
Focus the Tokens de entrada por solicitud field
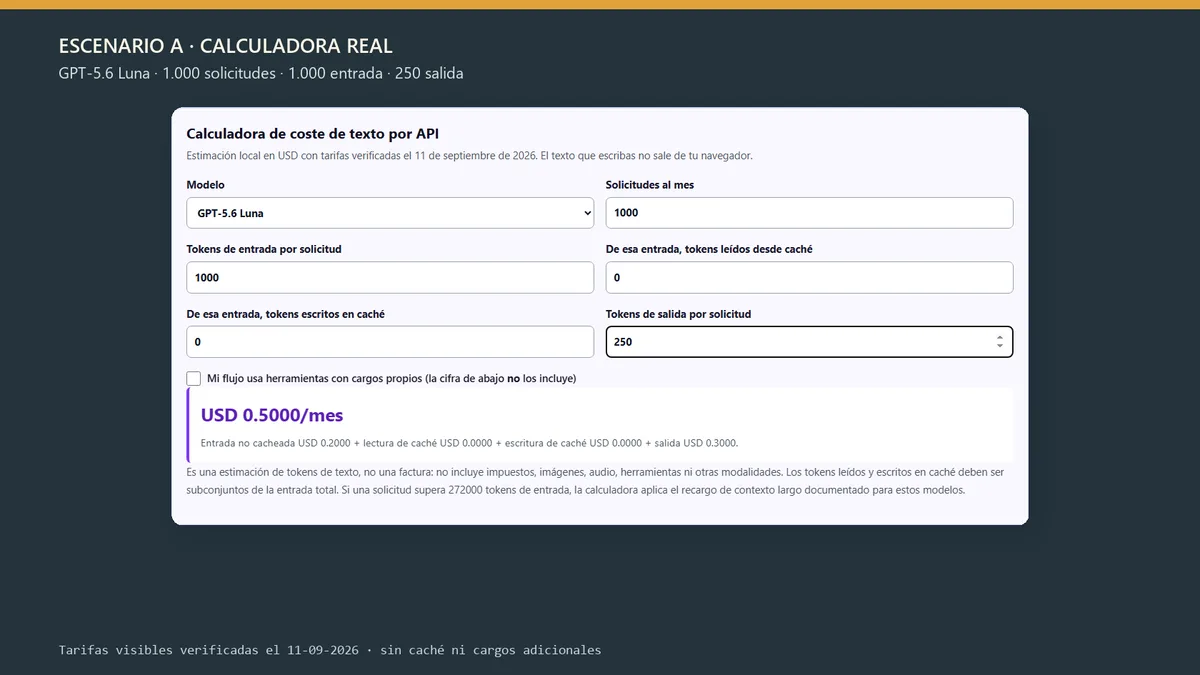click(x=390, y=277)
